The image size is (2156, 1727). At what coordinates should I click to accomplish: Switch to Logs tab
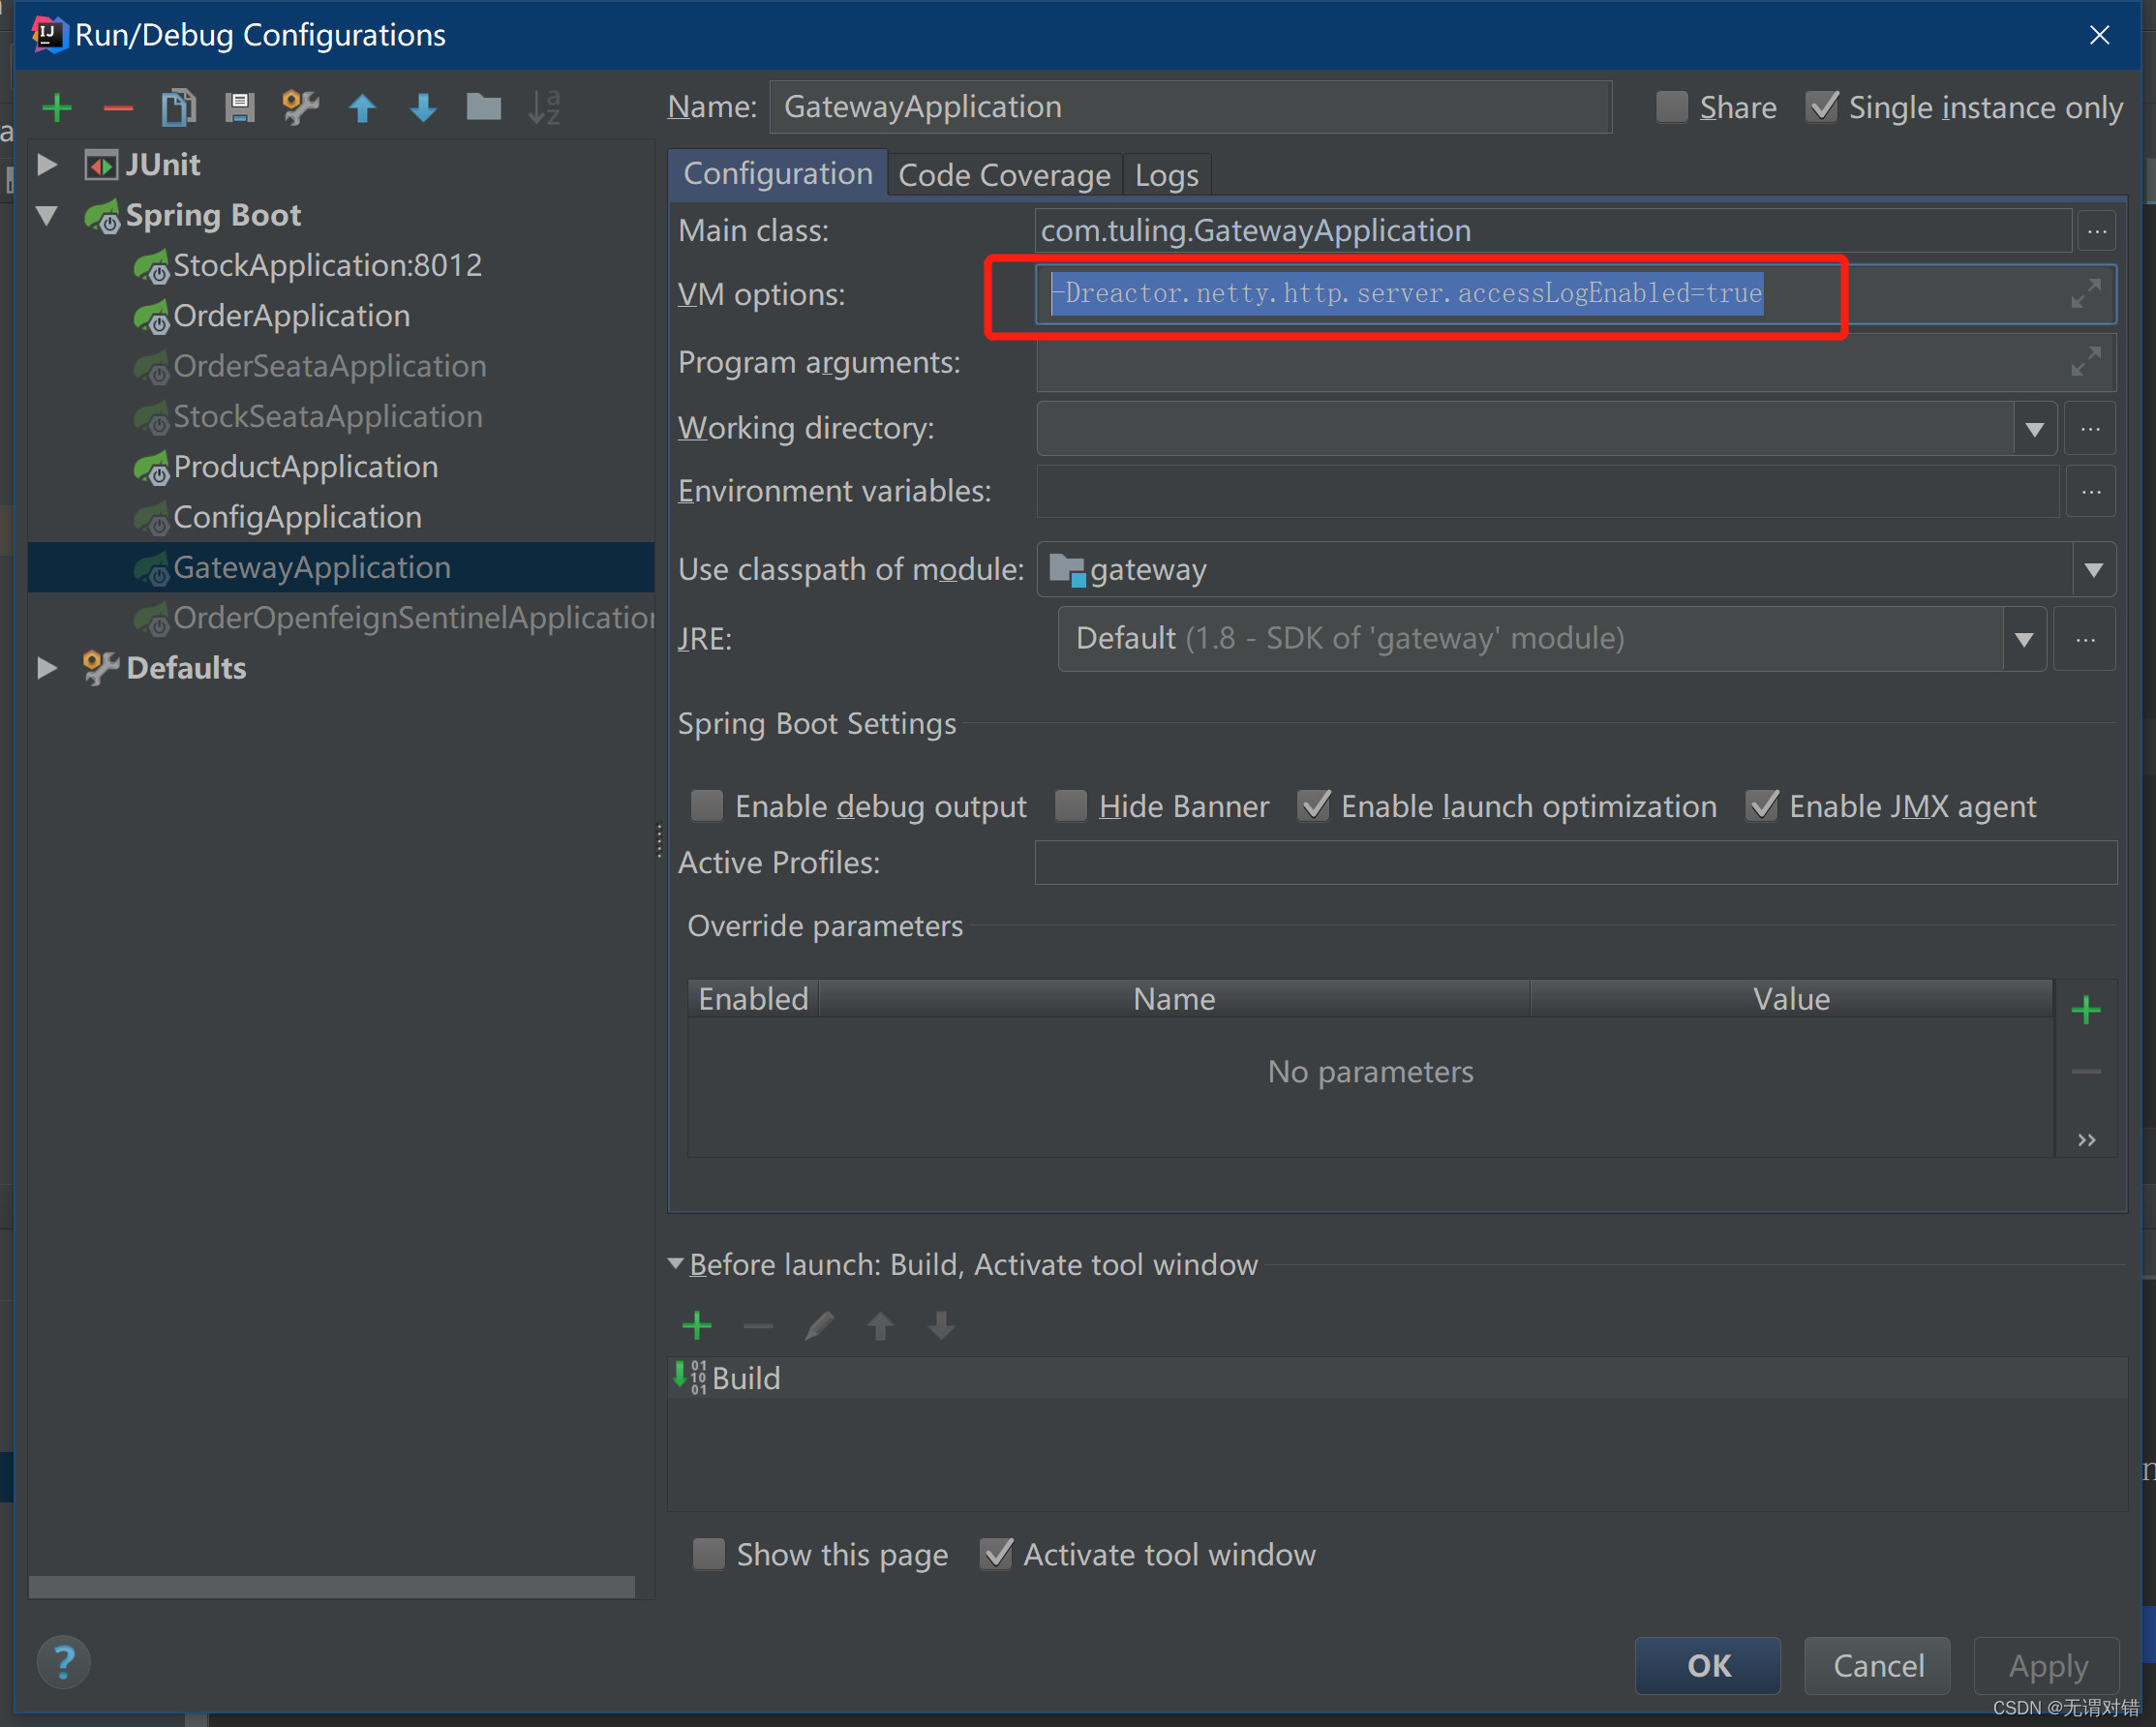1166,175
